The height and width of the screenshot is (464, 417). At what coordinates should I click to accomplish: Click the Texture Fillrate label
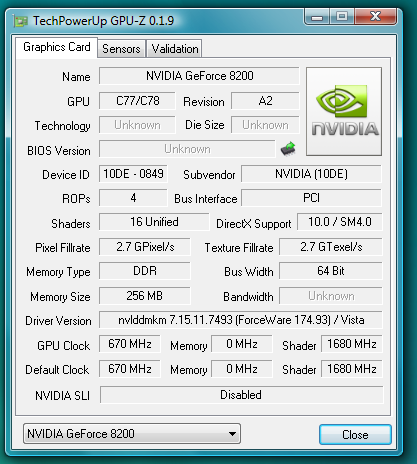coord(239,248)
